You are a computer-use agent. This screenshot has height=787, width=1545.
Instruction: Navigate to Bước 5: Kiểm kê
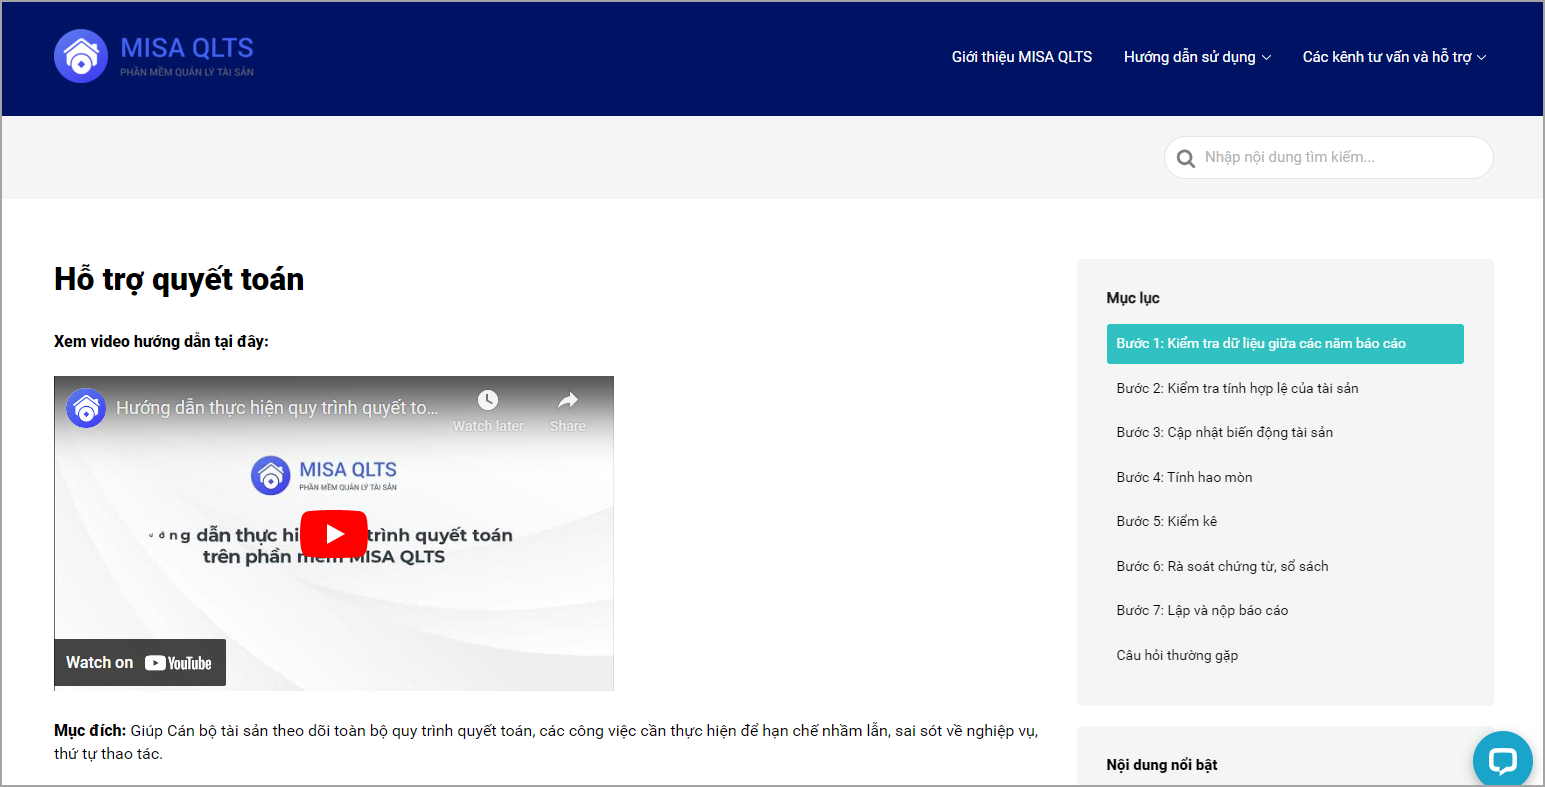click(x=1166, y=521)
